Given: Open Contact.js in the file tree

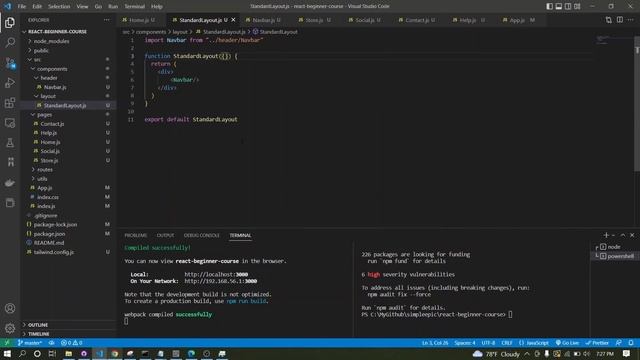Looking at the screenshot, I should 52,124.
